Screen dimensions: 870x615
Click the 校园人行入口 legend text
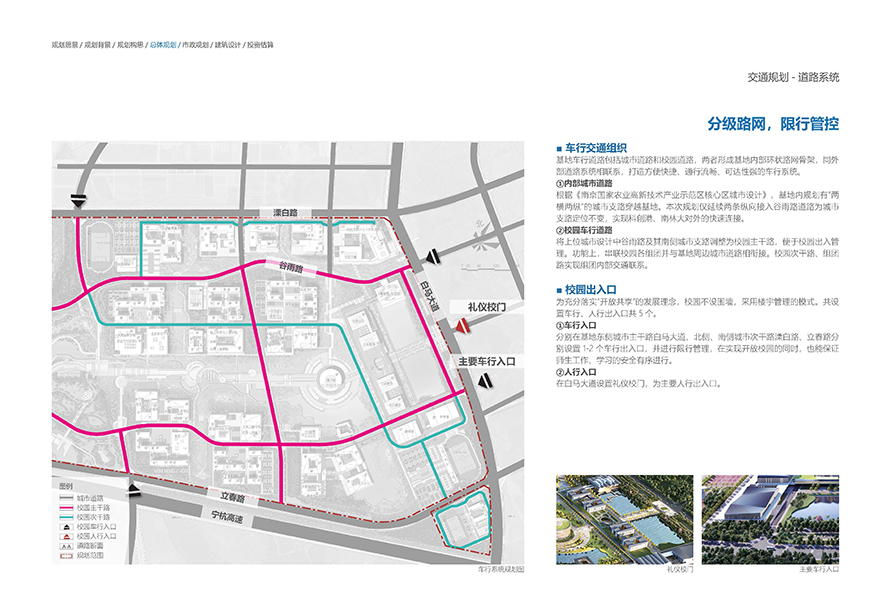97,536
